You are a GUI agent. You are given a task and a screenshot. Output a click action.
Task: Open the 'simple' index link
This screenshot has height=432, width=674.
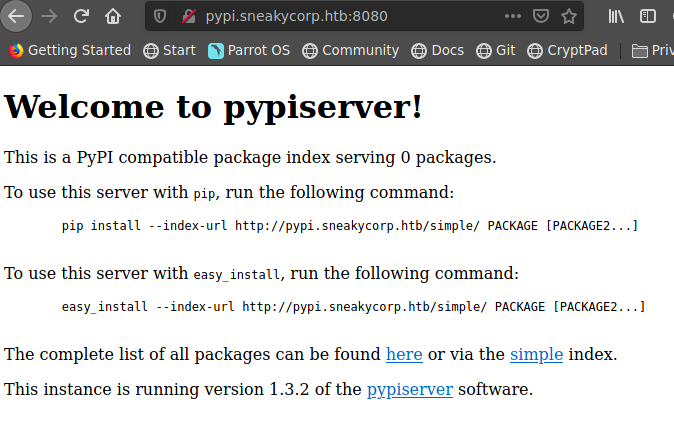pyautogui.click(x=536, y=355)
